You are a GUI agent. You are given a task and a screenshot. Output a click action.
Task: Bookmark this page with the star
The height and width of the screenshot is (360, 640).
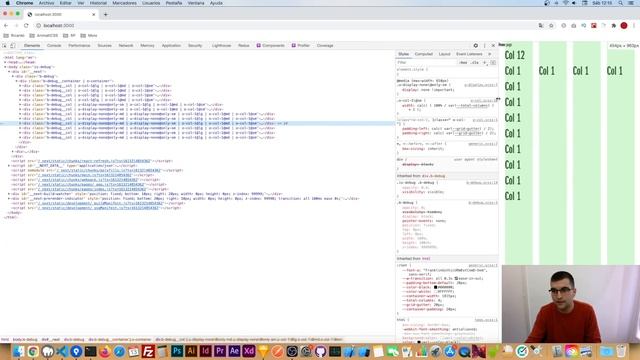coord(551,25)
